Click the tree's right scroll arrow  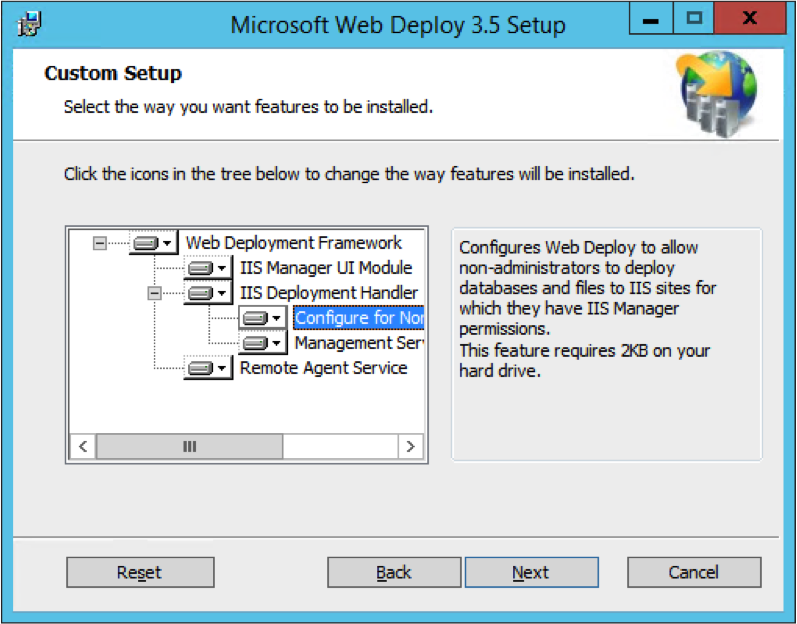pos(411,447)
